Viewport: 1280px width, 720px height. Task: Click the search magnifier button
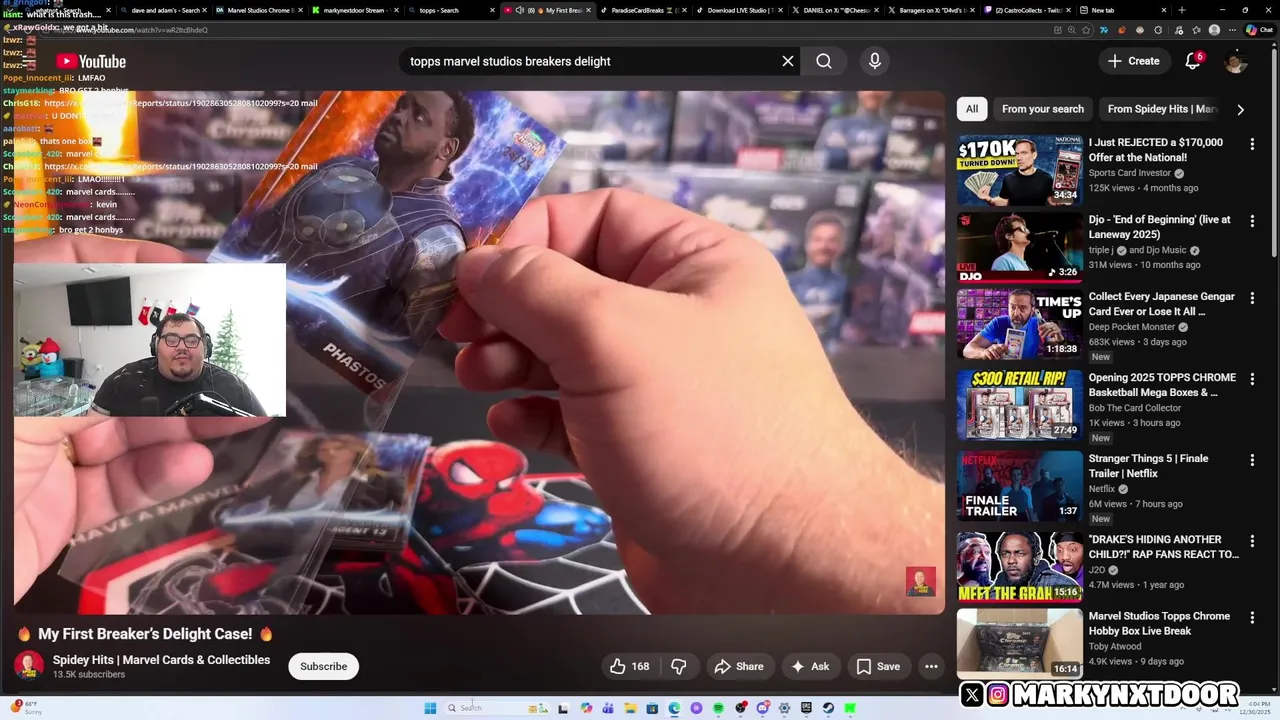click(824, 61)
